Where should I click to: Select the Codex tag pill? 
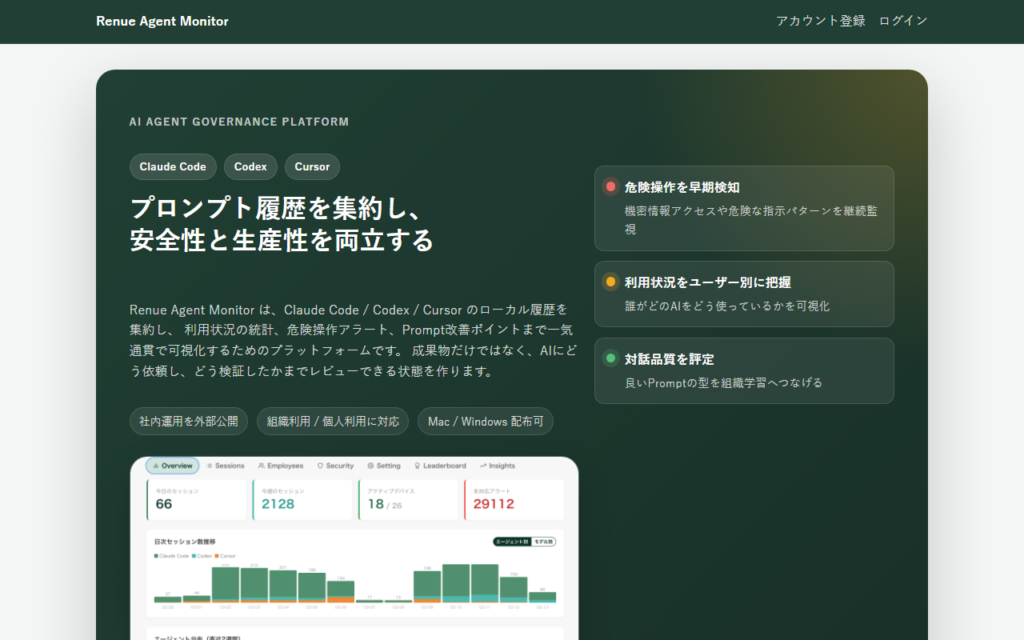250,167
